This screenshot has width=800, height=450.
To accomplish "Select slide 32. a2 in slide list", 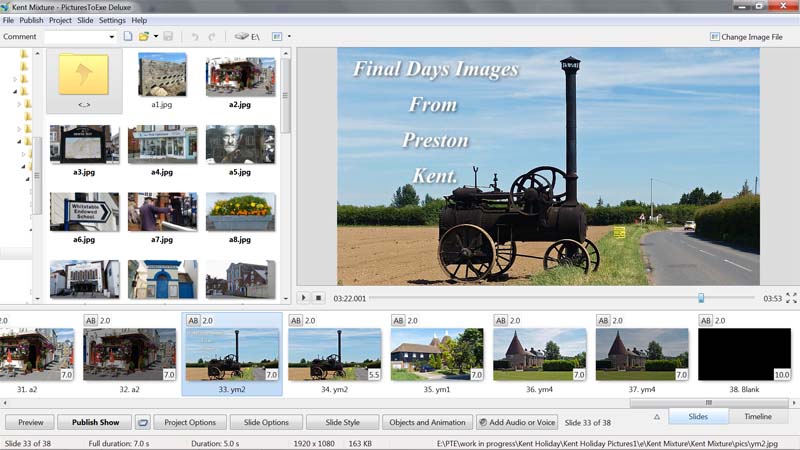I will point(130,354).
